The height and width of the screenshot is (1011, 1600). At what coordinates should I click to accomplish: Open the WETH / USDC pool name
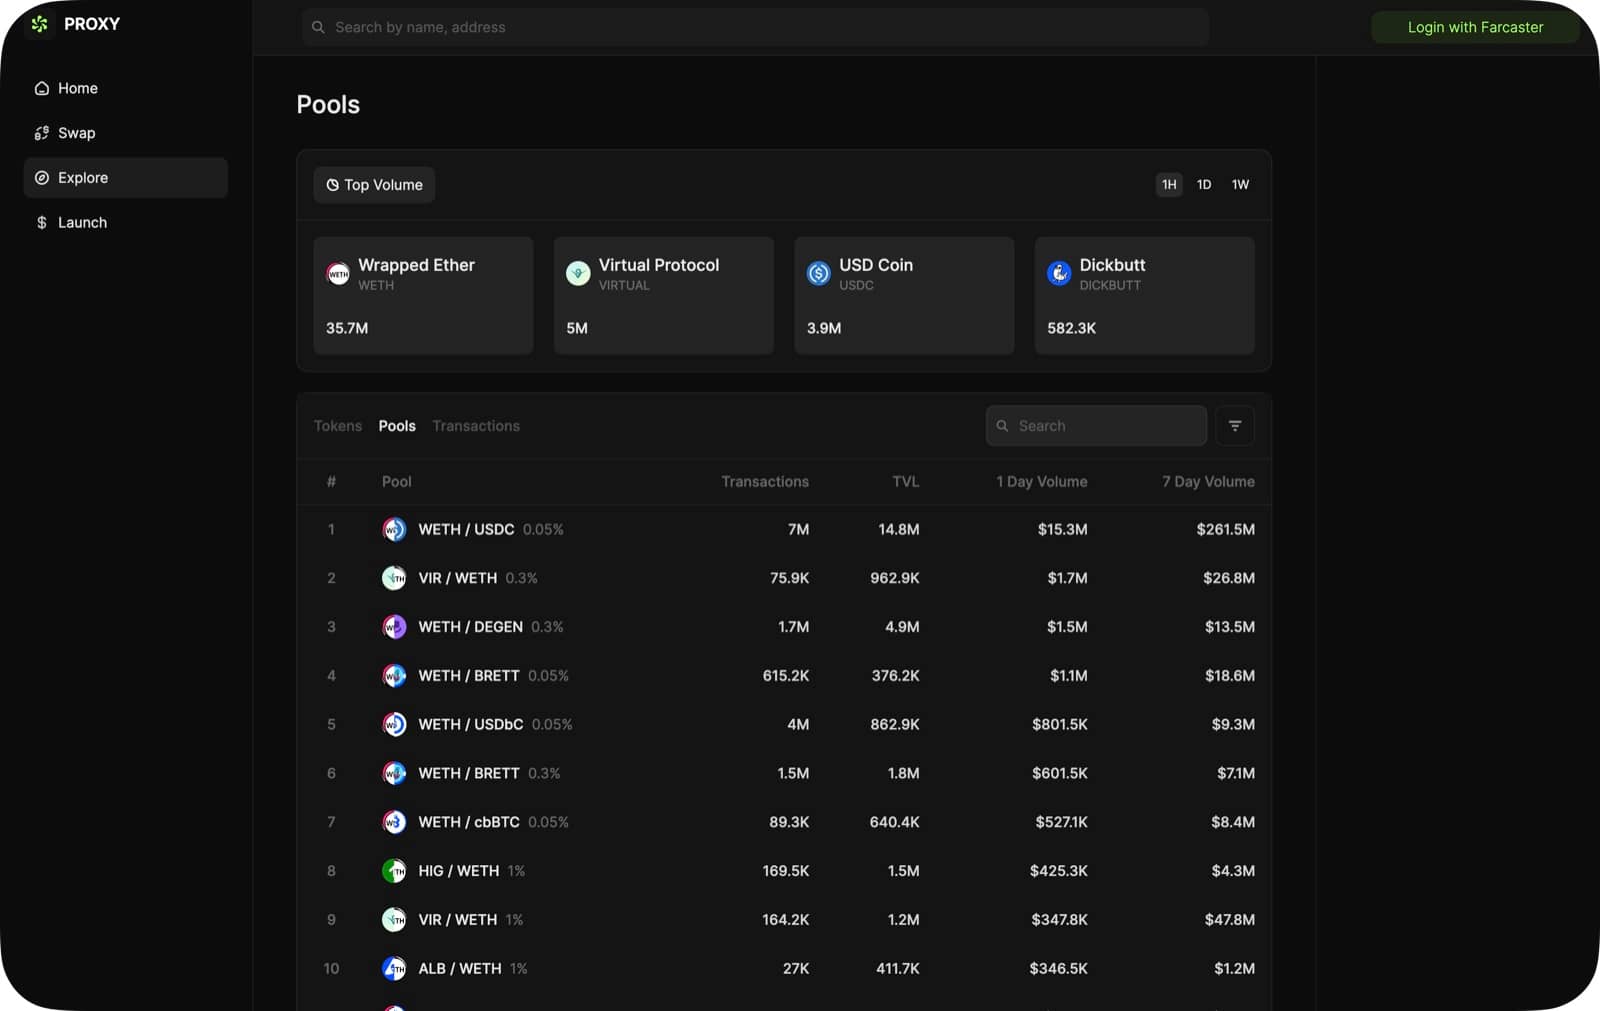click(x=466, y=530)
